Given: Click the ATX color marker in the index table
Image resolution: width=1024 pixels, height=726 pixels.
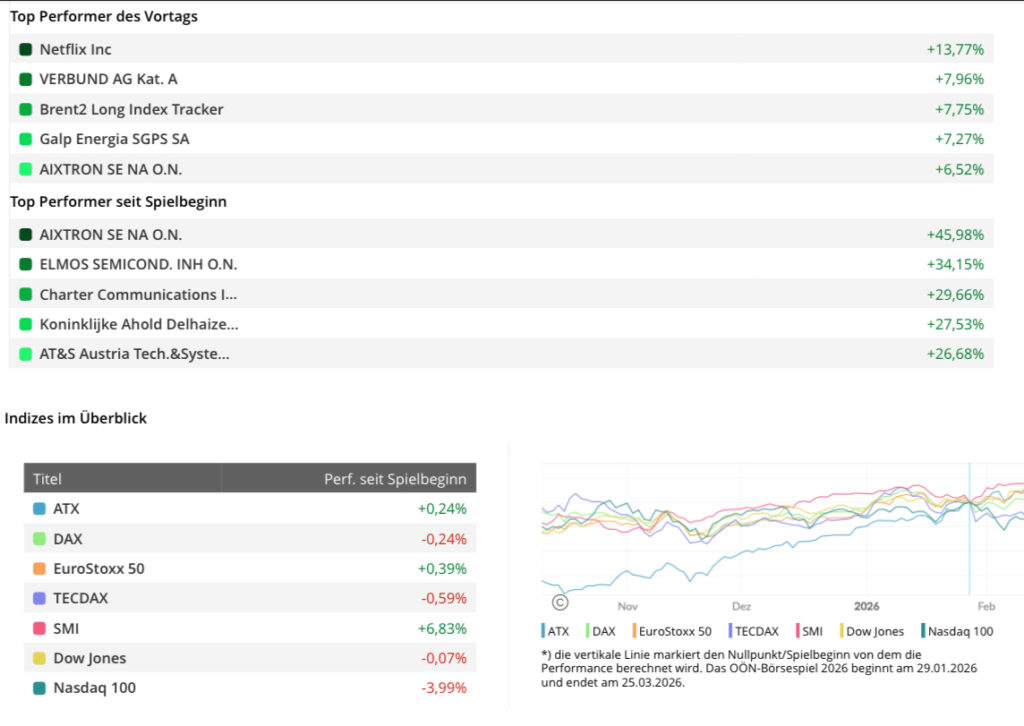Looking at the screenshot, I should [39, 508].
